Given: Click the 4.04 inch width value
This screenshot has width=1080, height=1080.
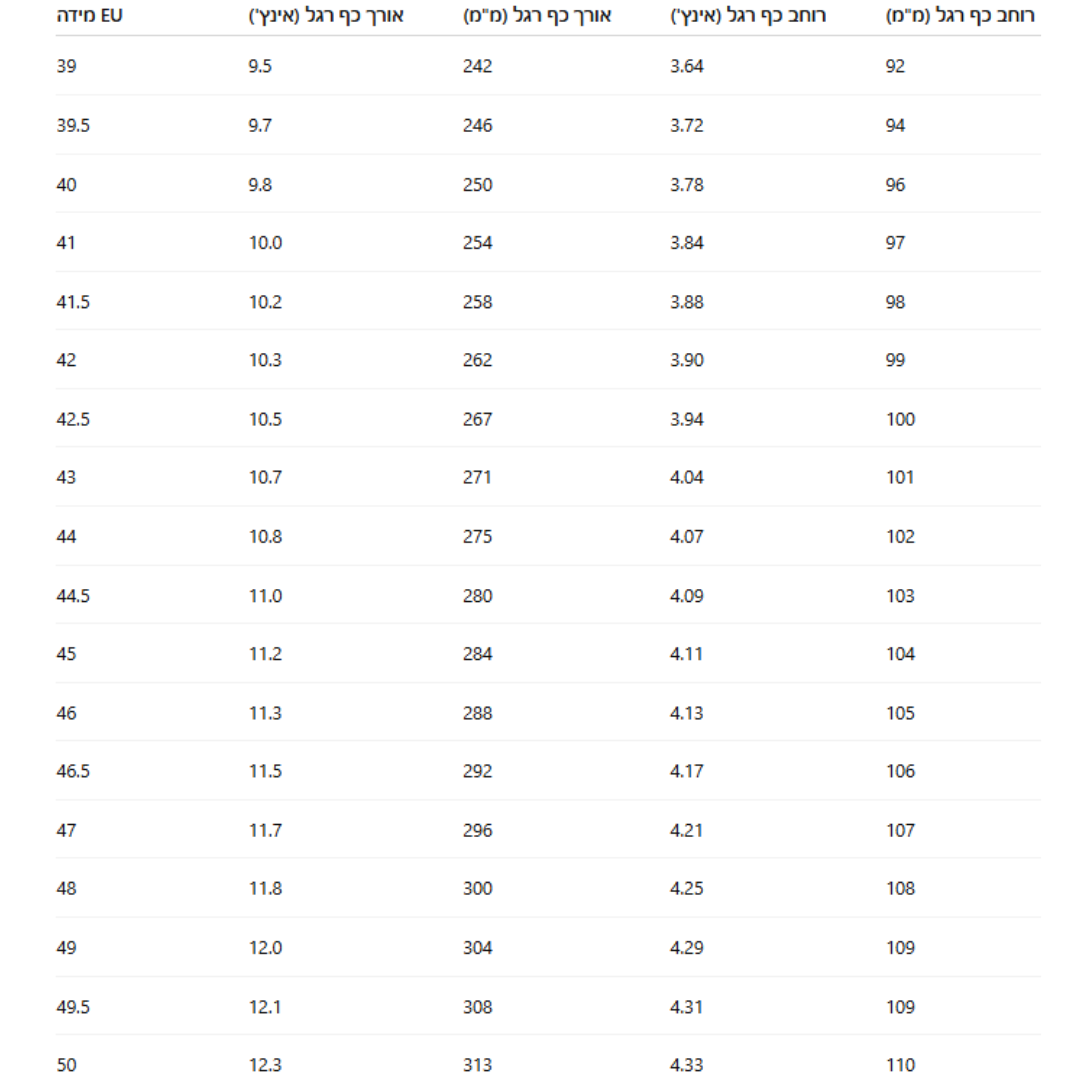Looking at the screenshot, I should point(687,478).
